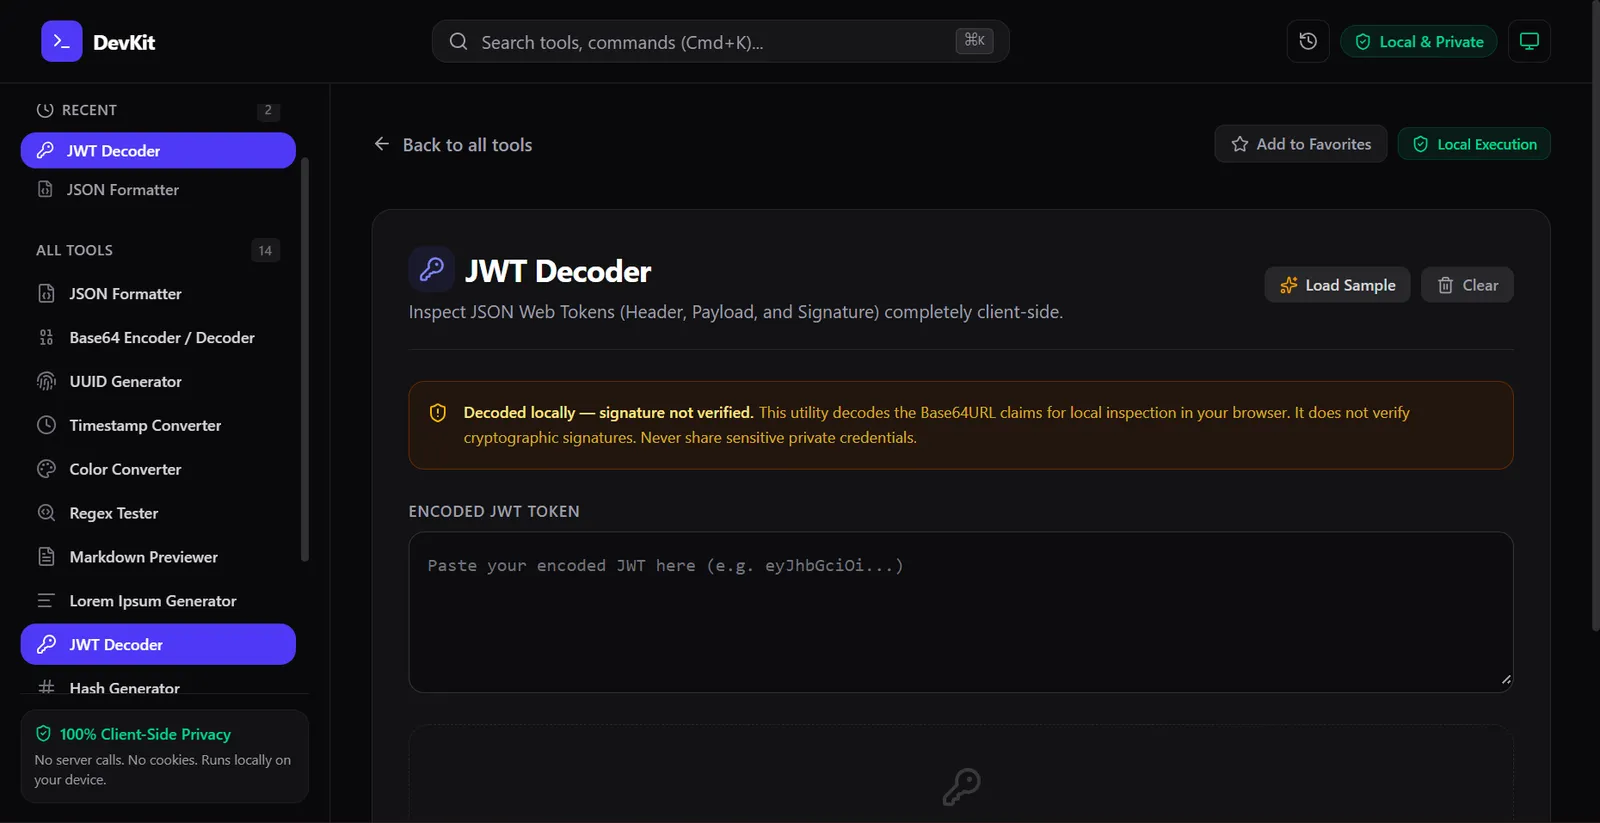This screenshot has height=823, width=1600.
Task: Click the sparkle icon on Load Sample
Action: click(1289, 285)
